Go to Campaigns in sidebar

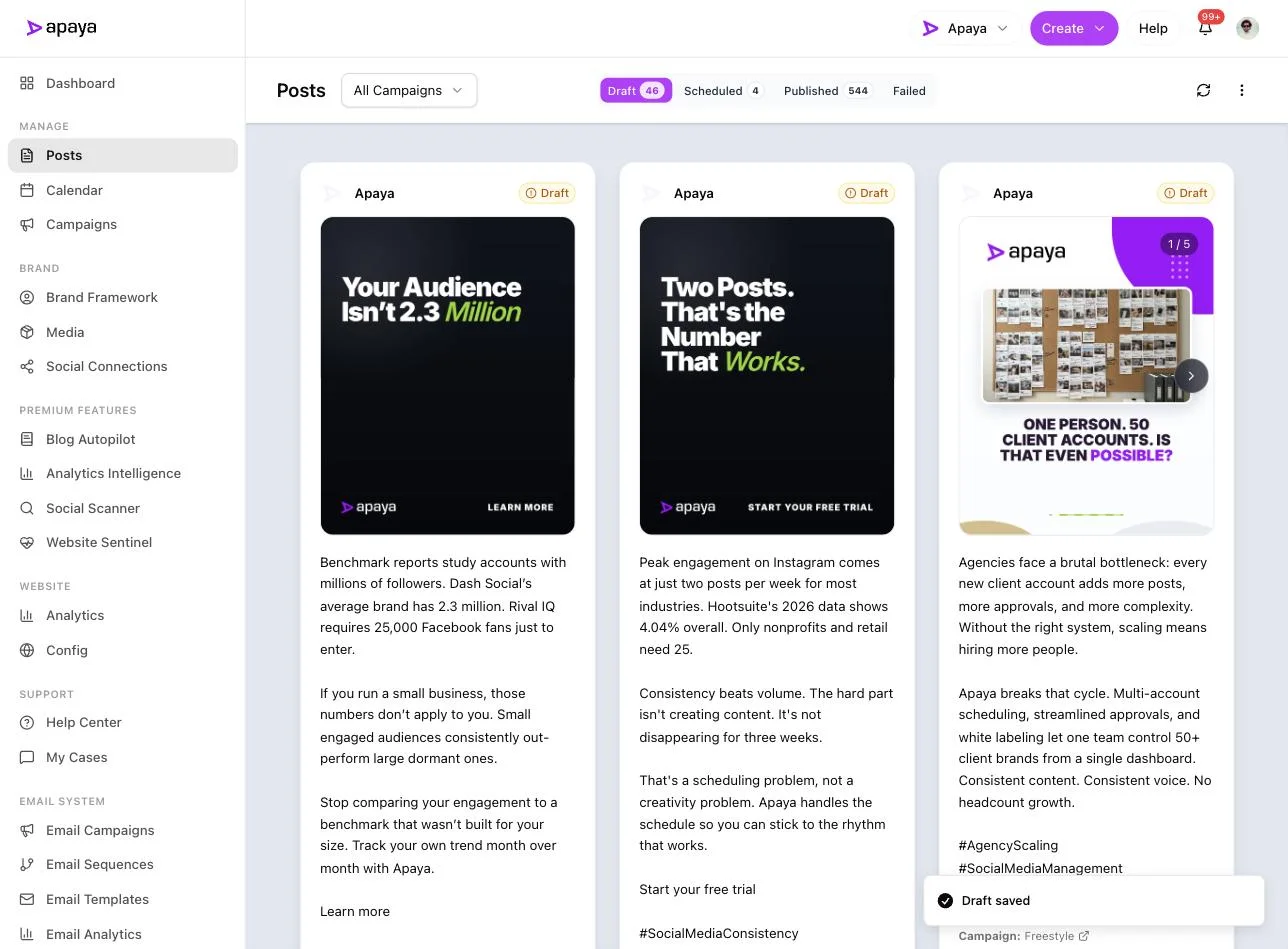tap(123, 224)
